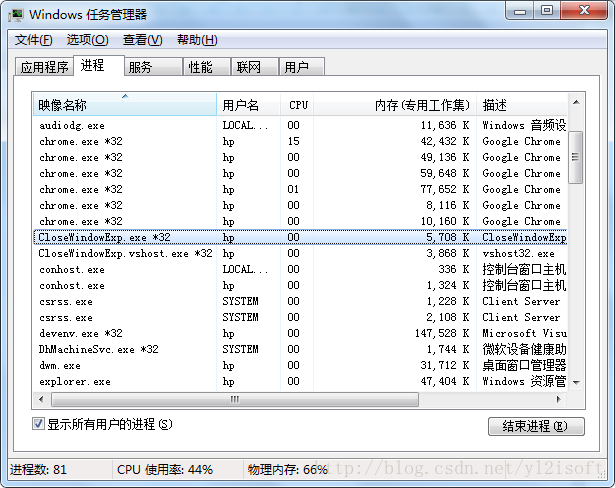Select csrss.exe using 1,228 K memory
Screen dimensions: 615x488
[x=300, y=301]
